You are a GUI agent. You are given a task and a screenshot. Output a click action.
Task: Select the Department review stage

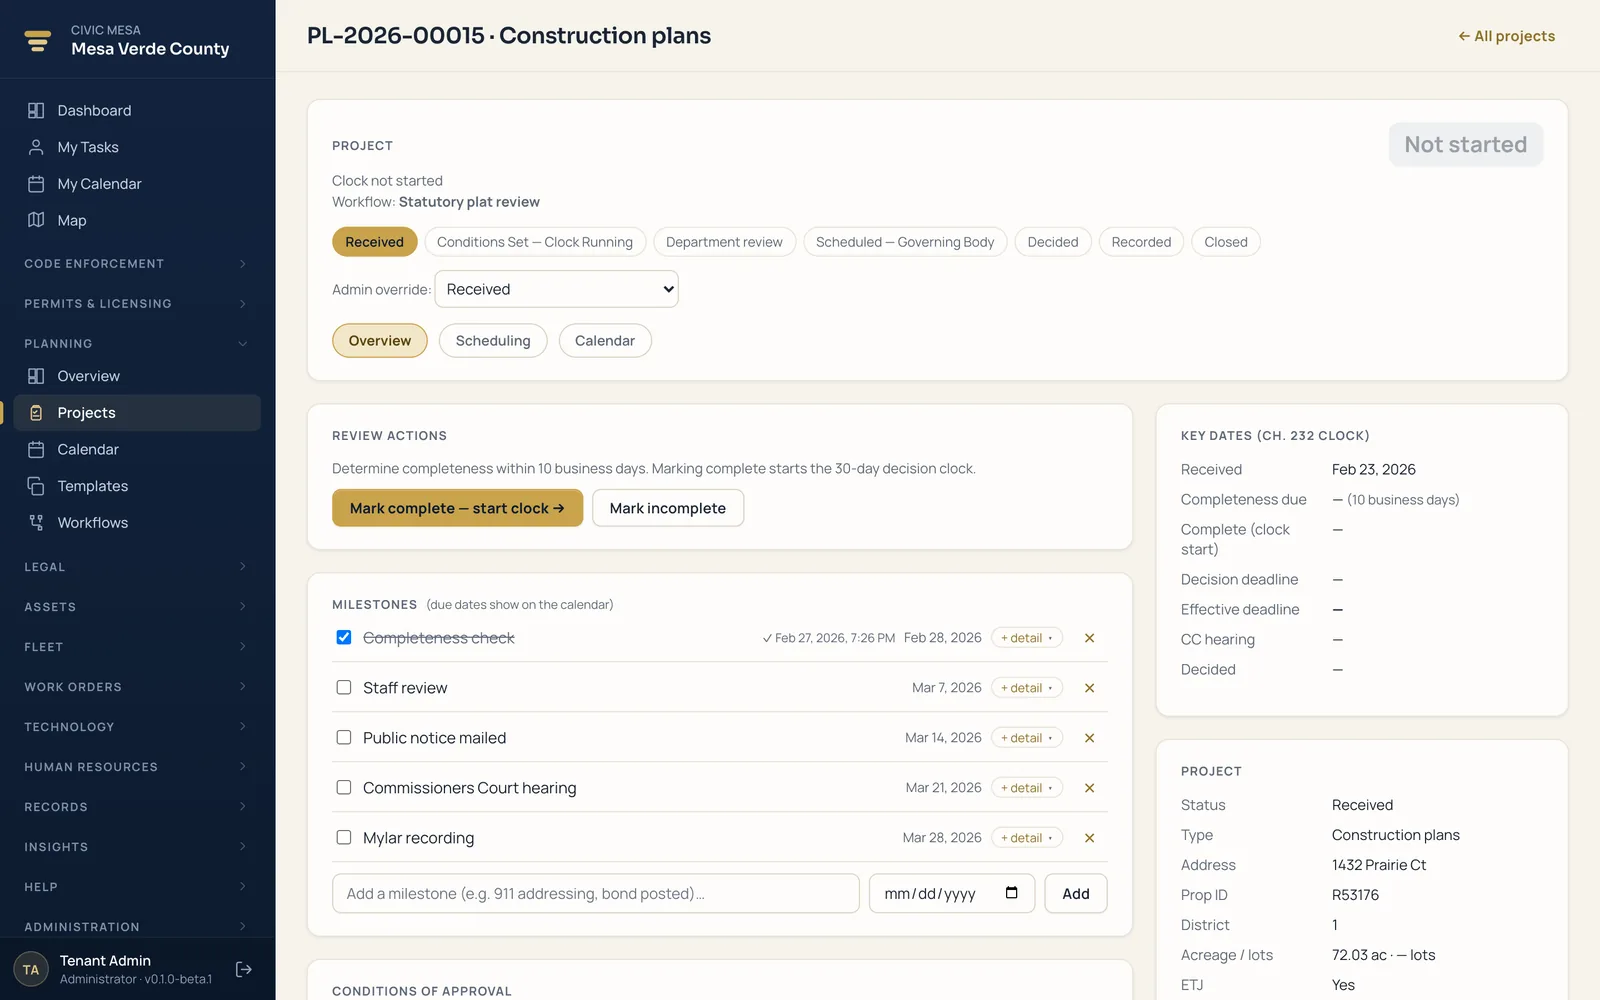pyautogui.click(x=724, y=242)
